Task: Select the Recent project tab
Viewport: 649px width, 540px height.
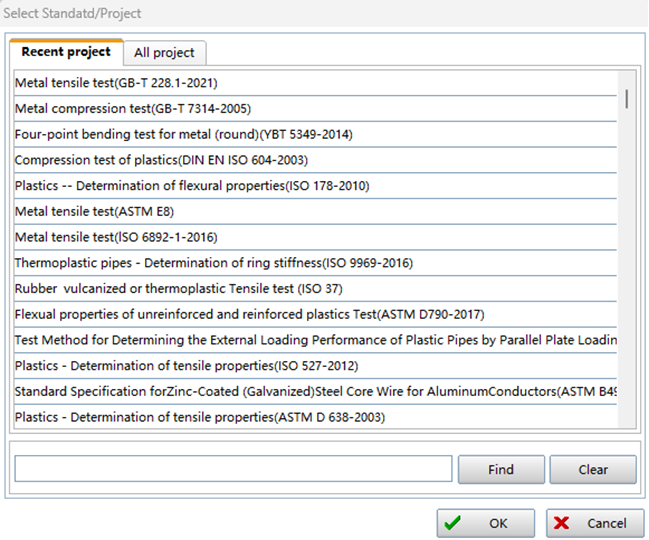Action: click(x=66, y=52)
